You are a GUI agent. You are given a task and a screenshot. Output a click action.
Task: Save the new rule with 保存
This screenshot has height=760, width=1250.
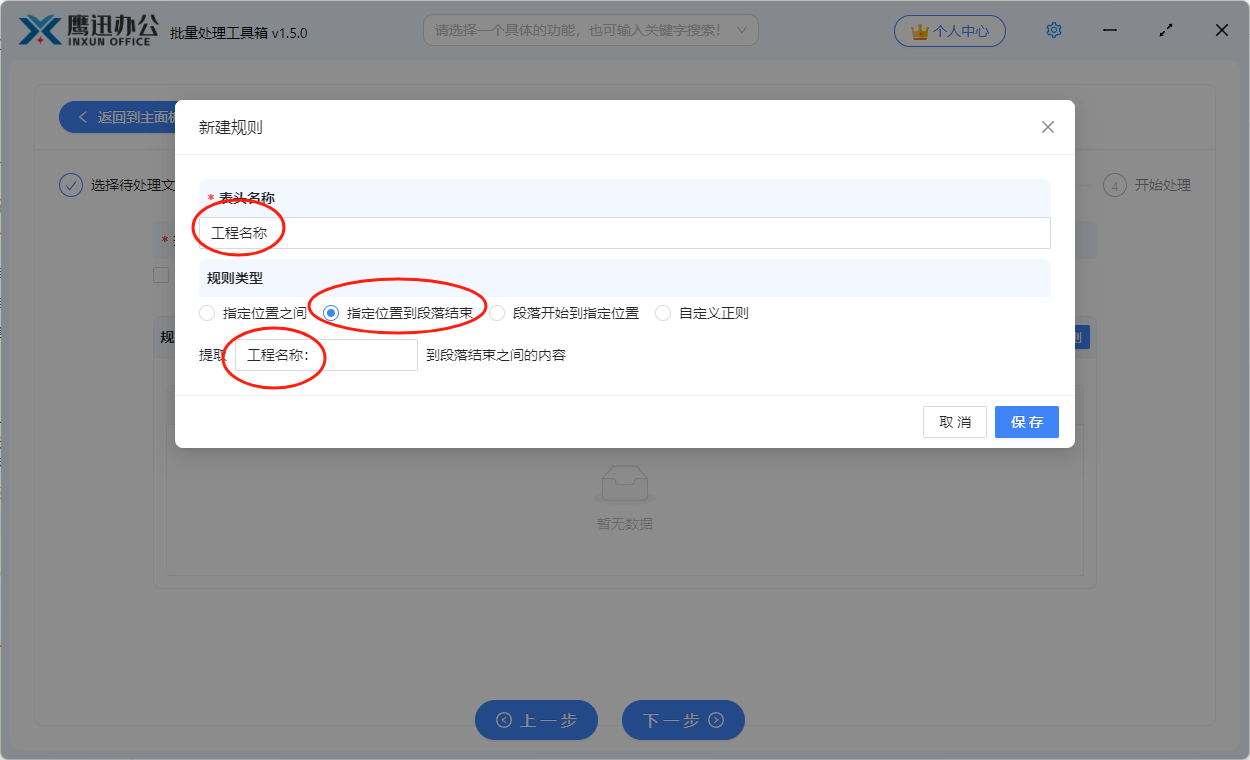tap(1026, 421)
